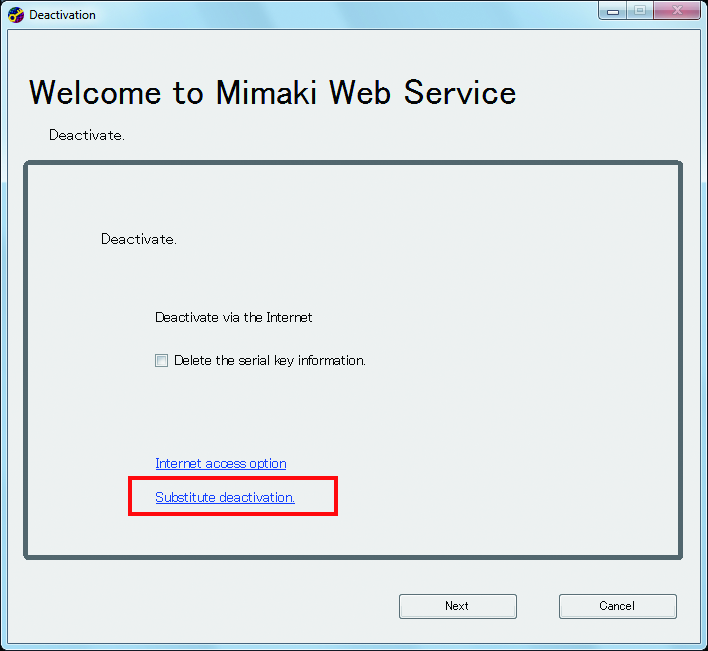Click the 'Deactivate.' subtitle under the heading
Image resolution: width=708 pixels, height=651 pixels.
pyautogui.click(x=86, y=135)
